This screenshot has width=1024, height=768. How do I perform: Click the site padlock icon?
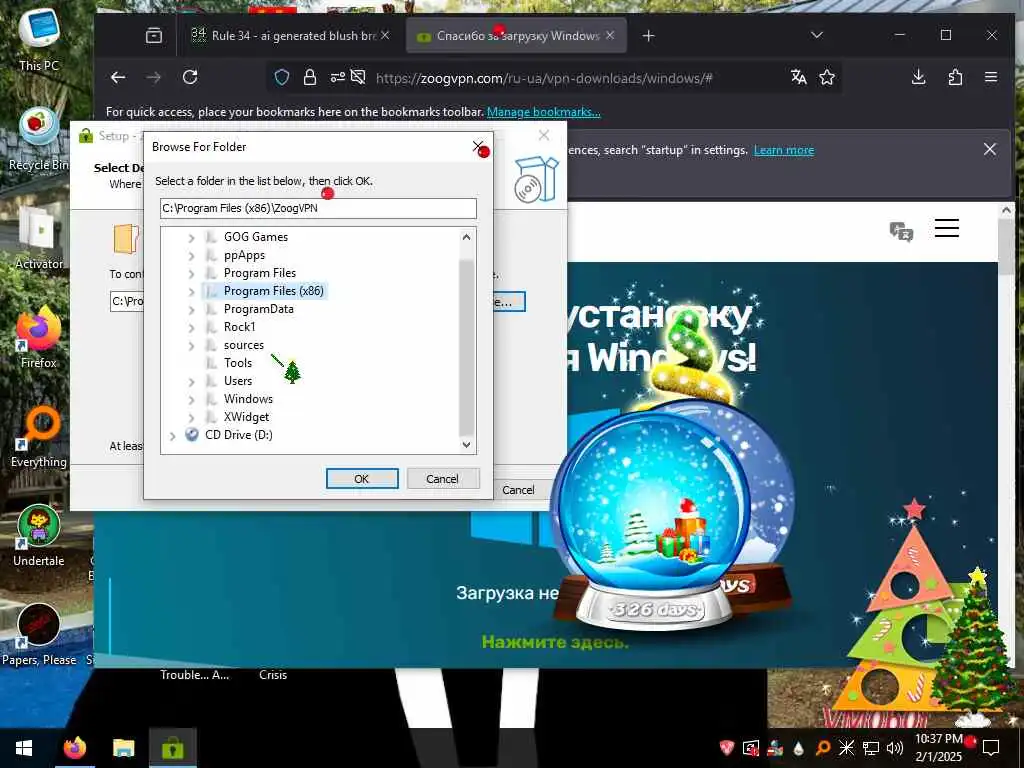point(310,78)
